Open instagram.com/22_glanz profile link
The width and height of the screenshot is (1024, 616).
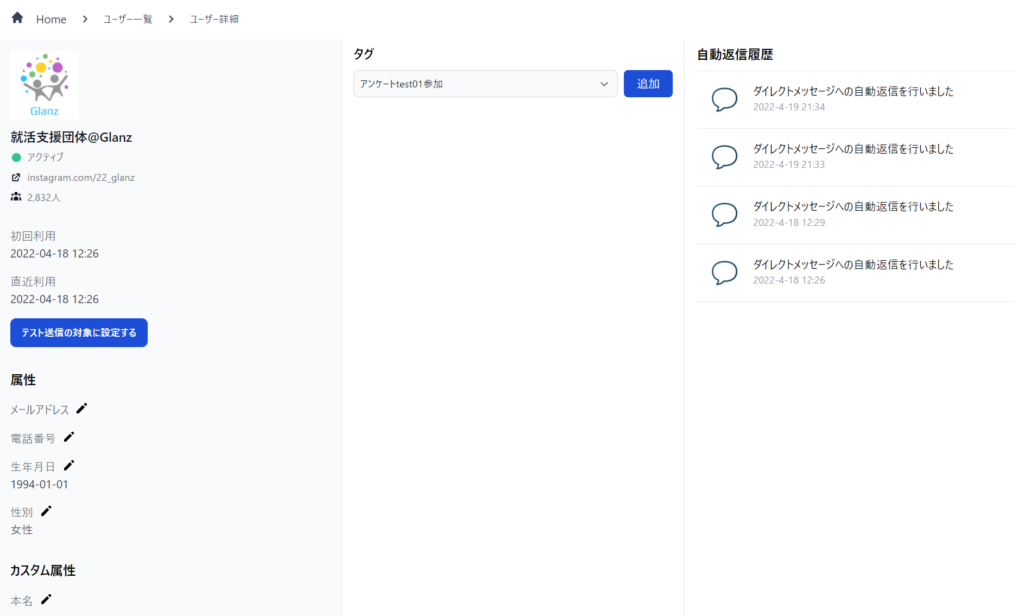(81, 177)
